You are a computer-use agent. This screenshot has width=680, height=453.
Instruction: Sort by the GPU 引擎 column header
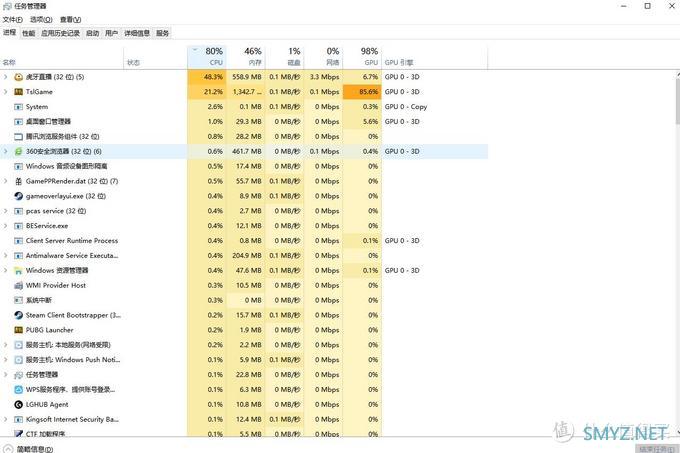click(x=435, y=57)
